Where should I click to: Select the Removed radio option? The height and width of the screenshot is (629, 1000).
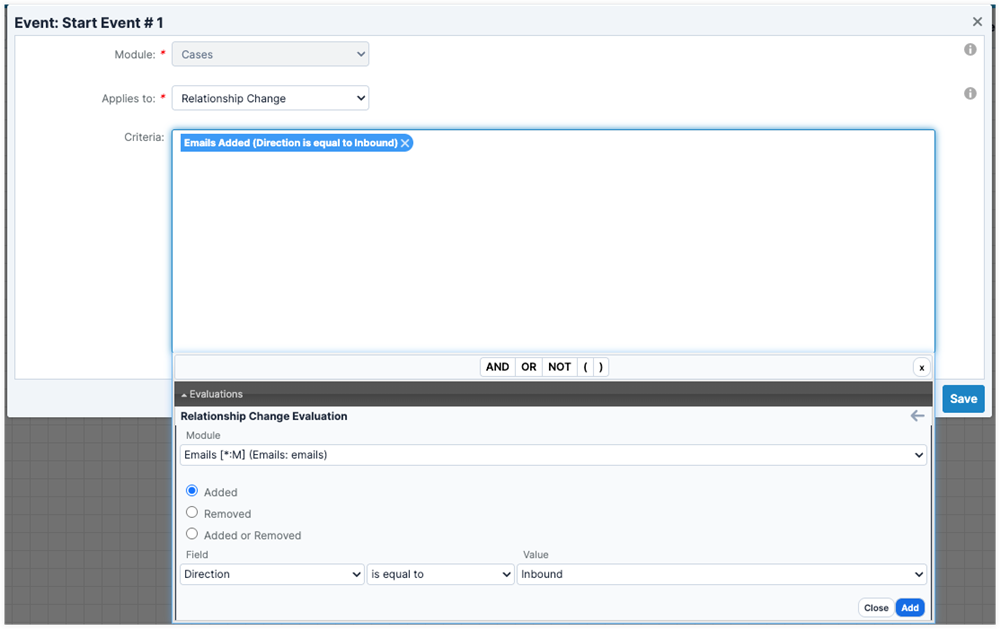tap(192, 513)
